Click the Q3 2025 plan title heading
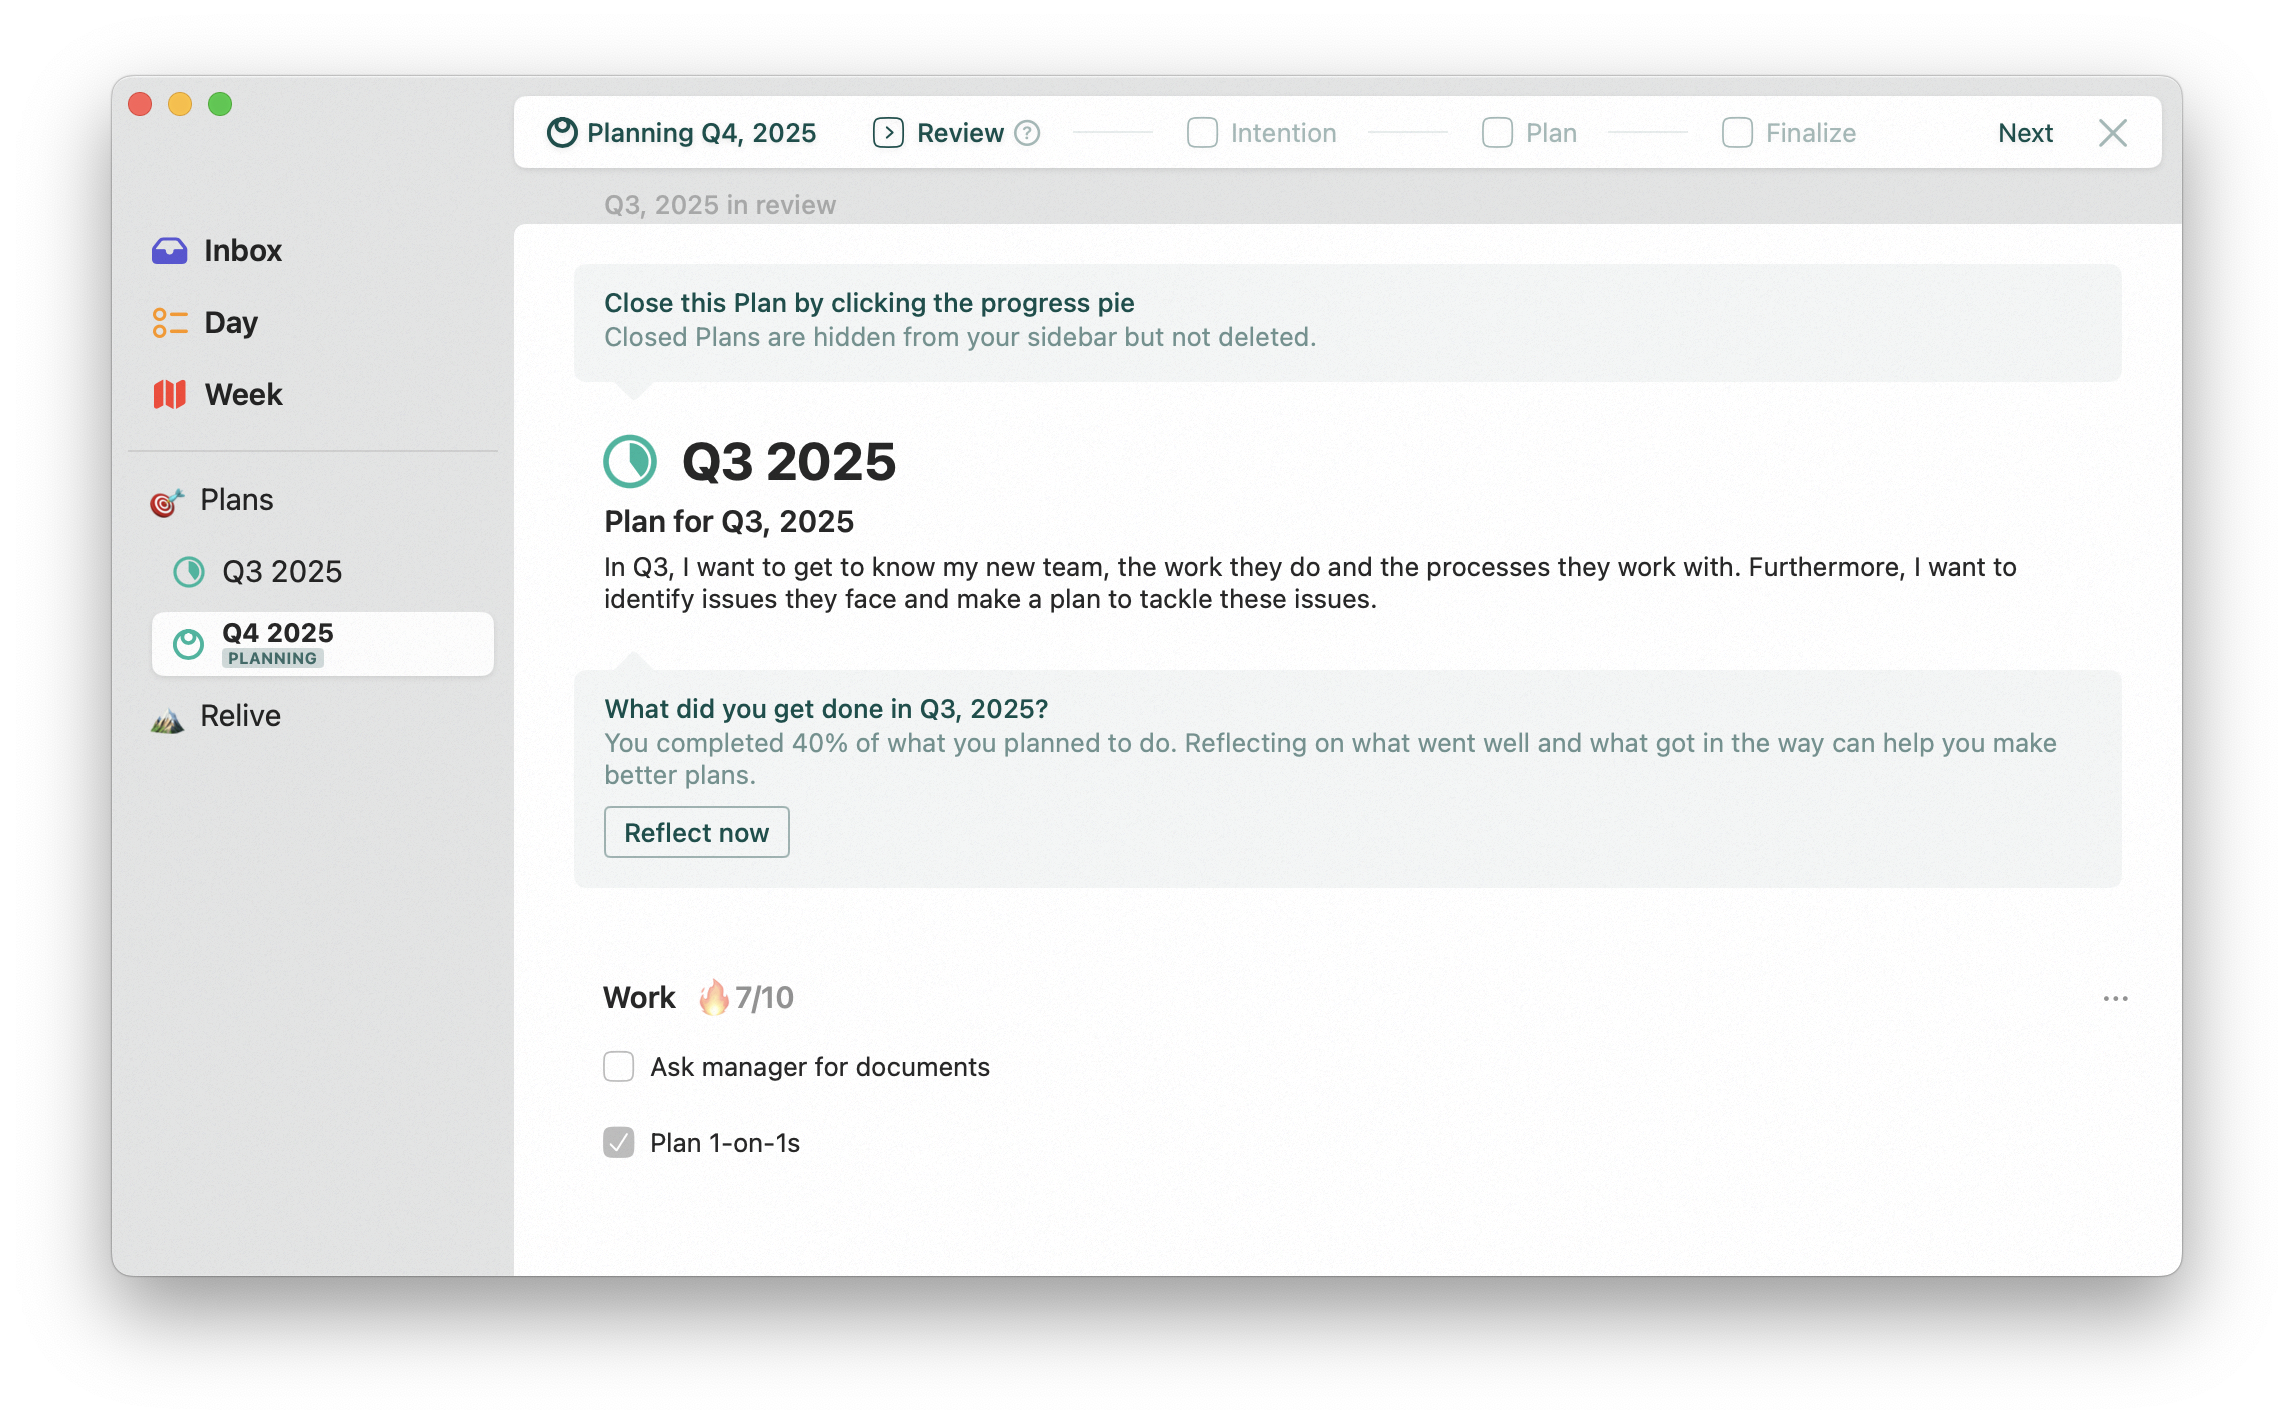The height and width of the screenshot is (1424, 2294). pos(789,461)
